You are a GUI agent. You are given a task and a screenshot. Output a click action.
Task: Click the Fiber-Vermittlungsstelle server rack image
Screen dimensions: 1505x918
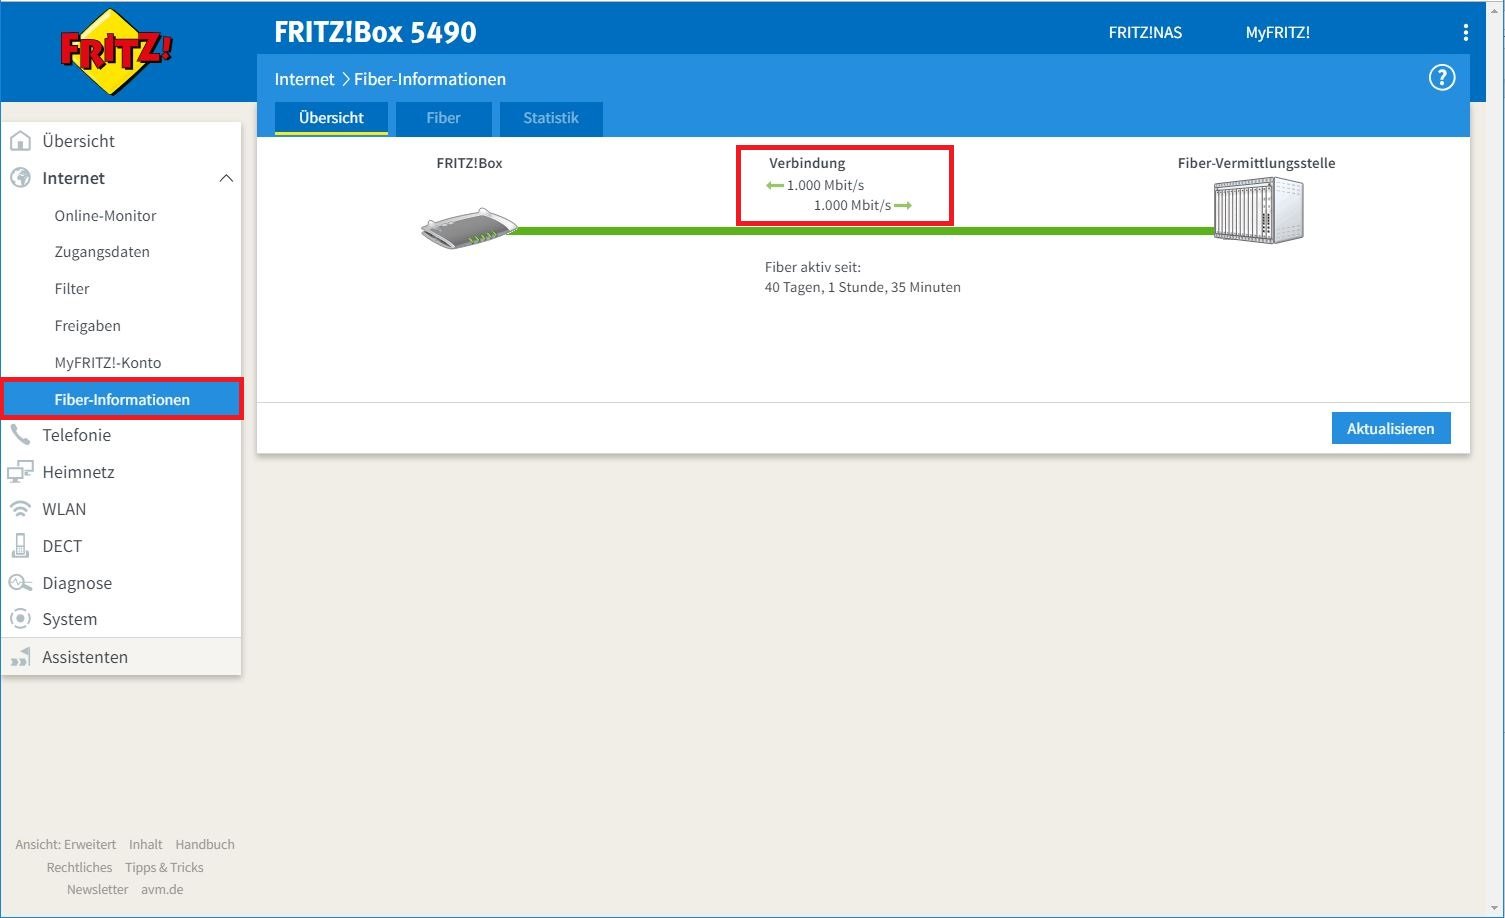1258,210
